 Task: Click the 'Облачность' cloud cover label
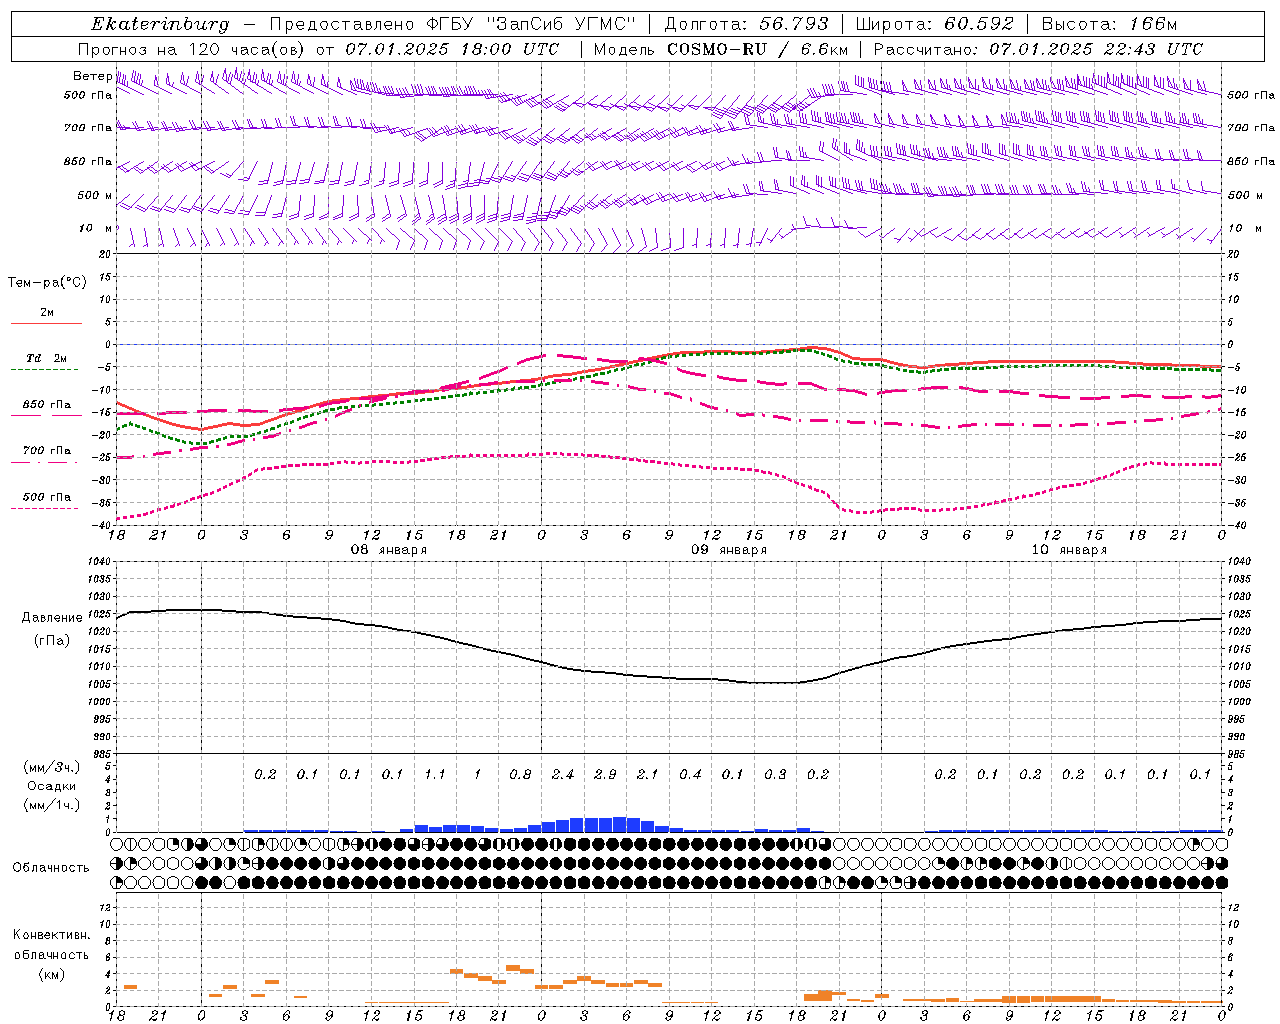51,868
